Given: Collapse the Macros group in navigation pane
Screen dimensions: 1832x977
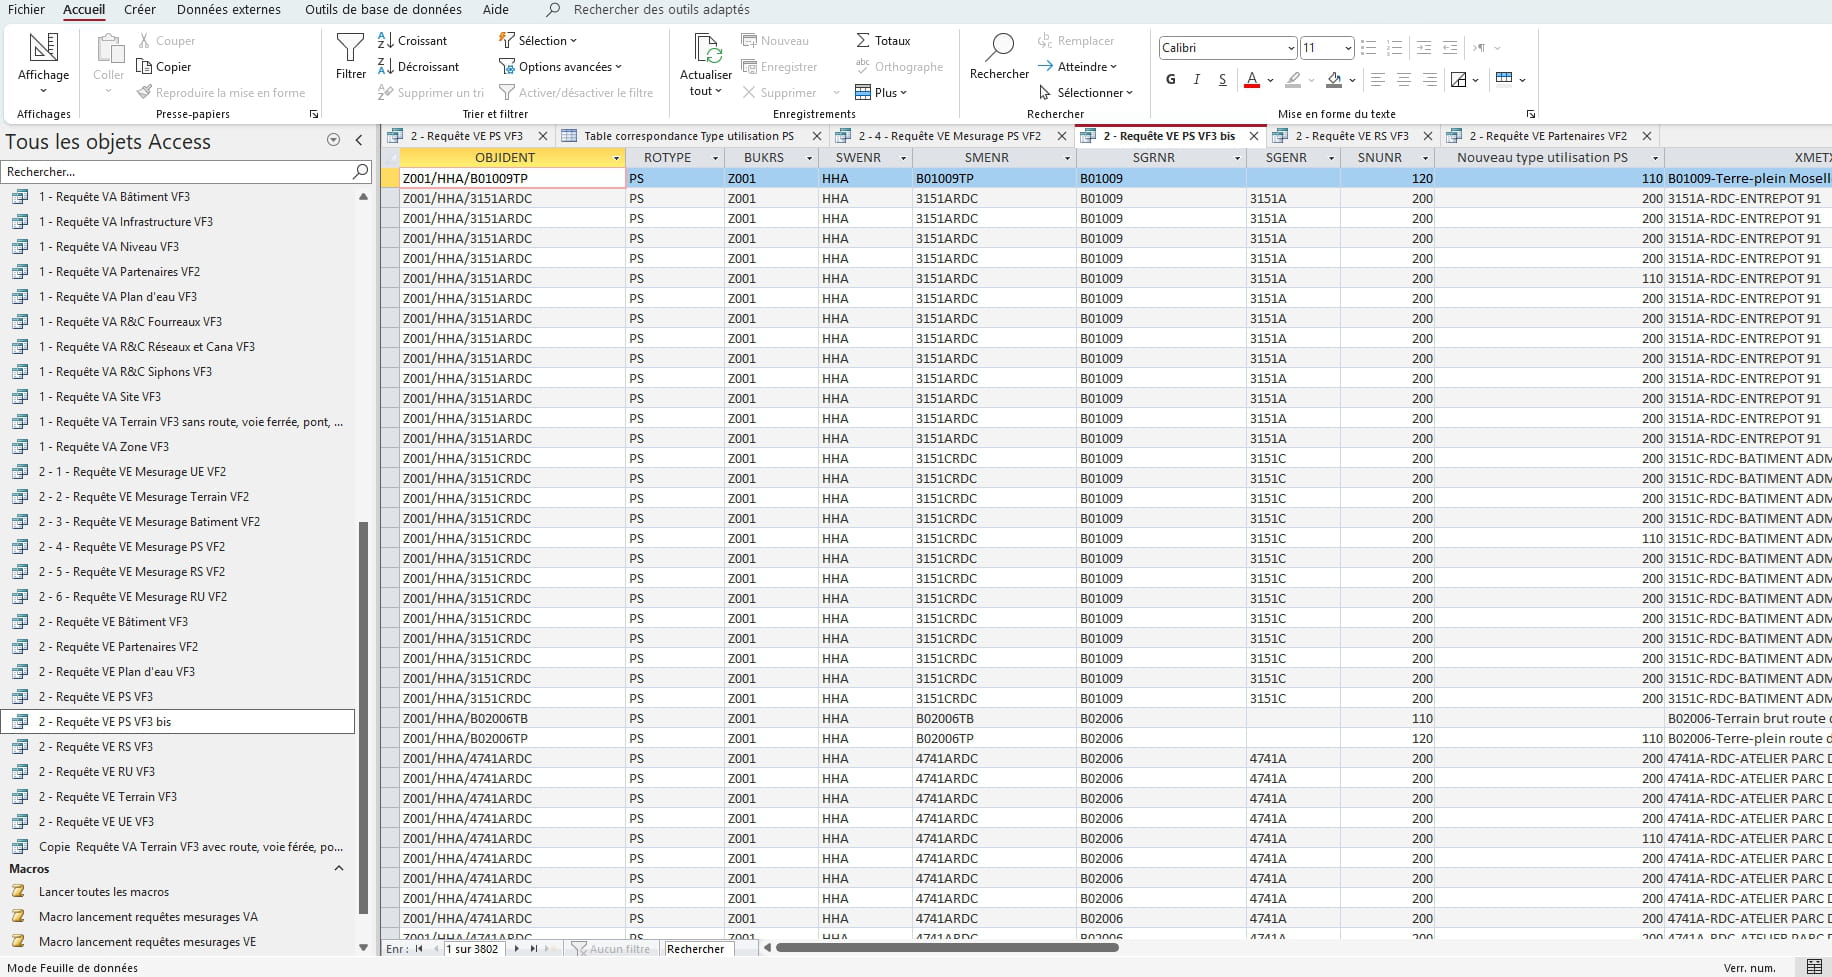Looking at the screenshot, I should tap(339, 869).
